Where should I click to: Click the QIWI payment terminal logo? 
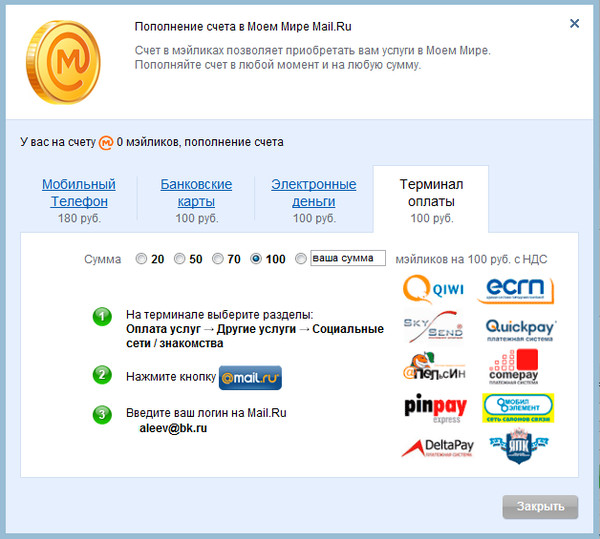433,289
